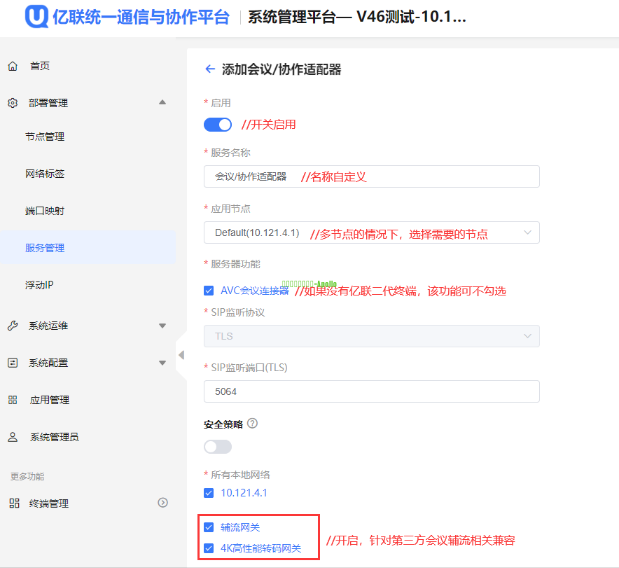Viewport: 619px width, 568px height.
Task: Go back using the left arrow
Action: [x=210, y=69]
